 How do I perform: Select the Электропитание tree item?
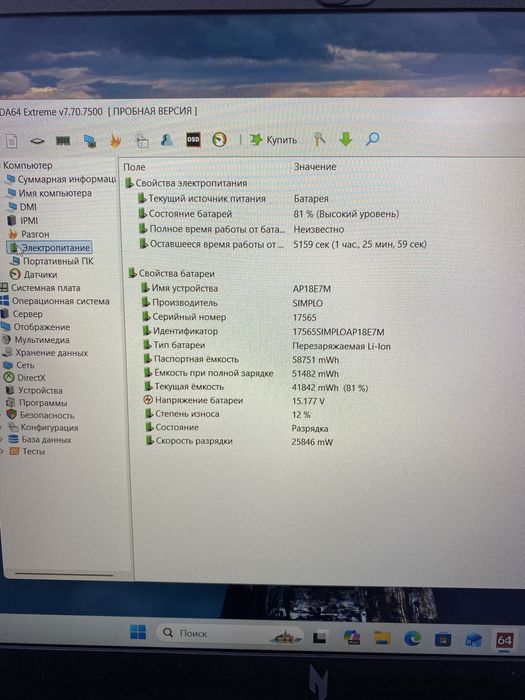click(x=49, y=247)
